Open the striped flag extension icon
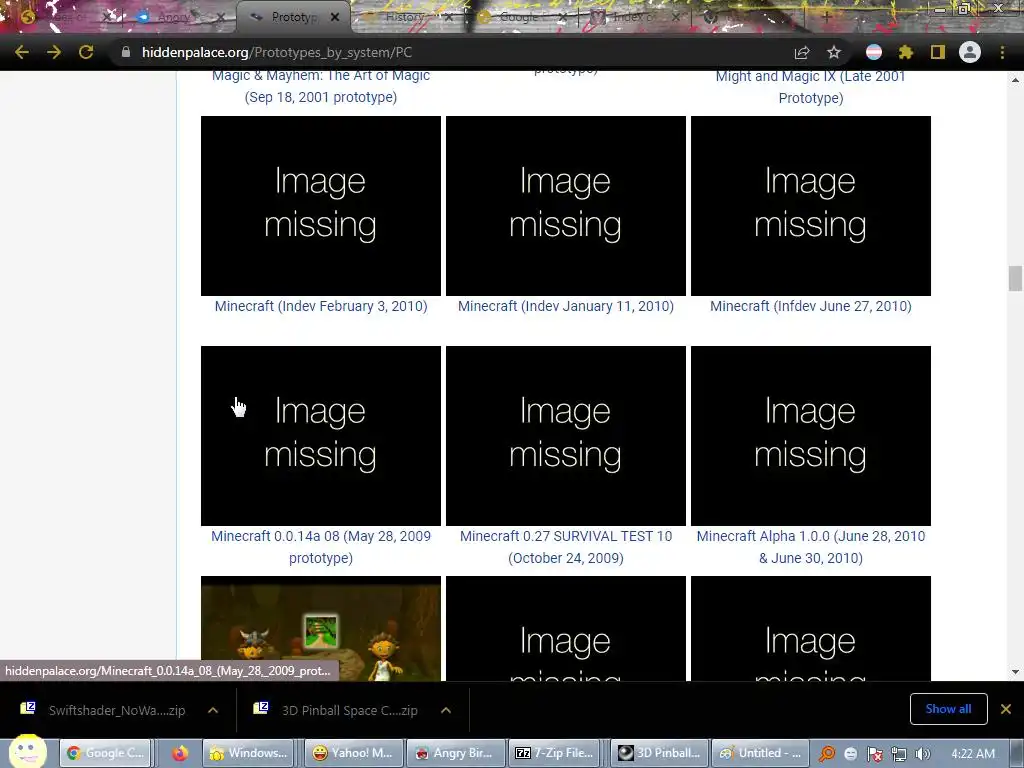The height and width of the screenshot is (768, 1024). pyautogui.click(x=874, y=52)
